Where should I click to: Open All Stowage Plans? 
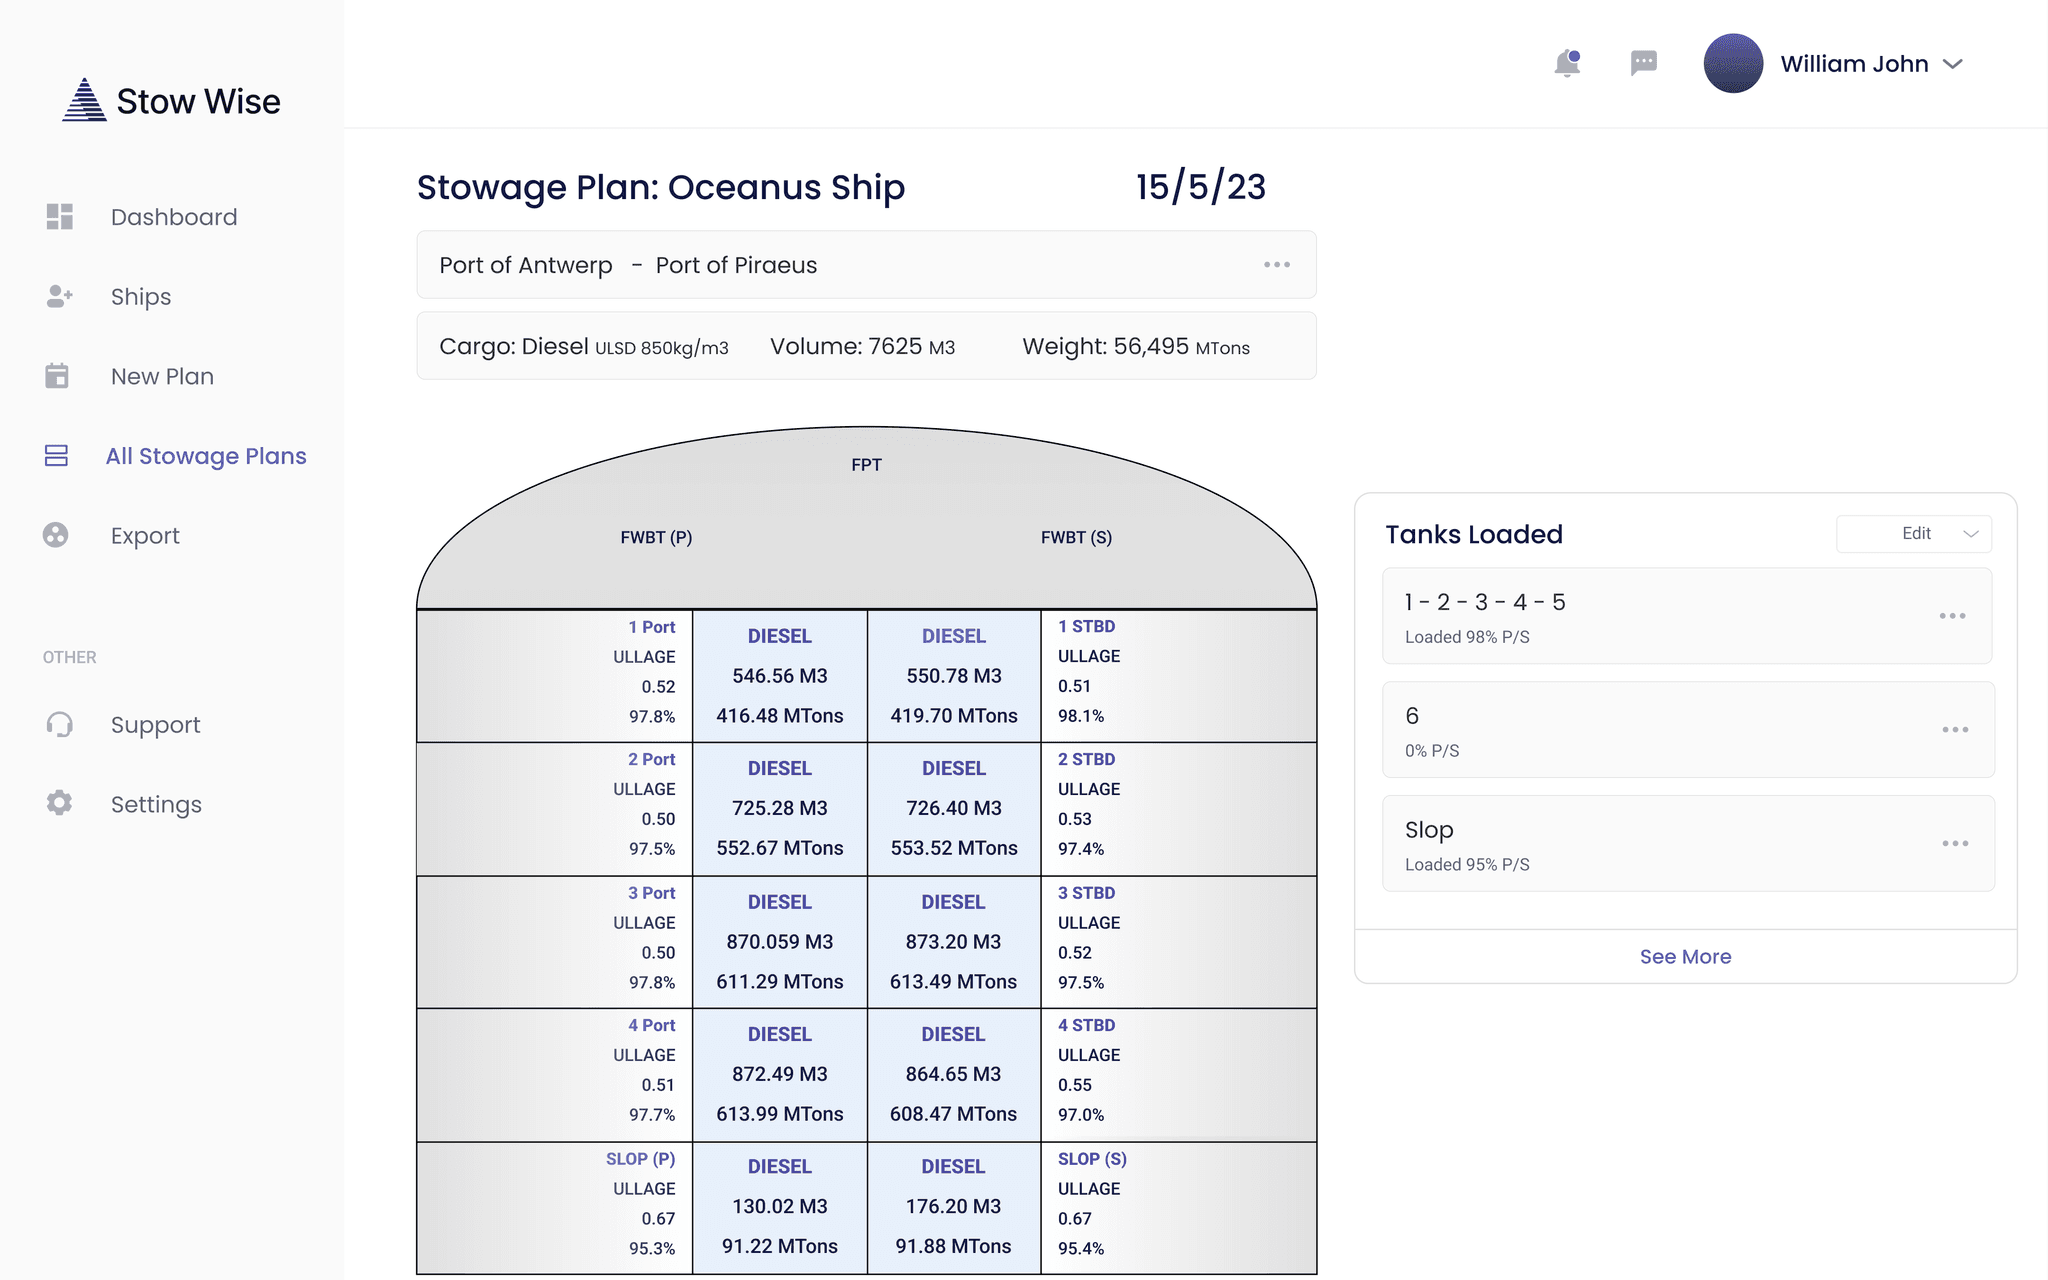(x=206, y=456)
